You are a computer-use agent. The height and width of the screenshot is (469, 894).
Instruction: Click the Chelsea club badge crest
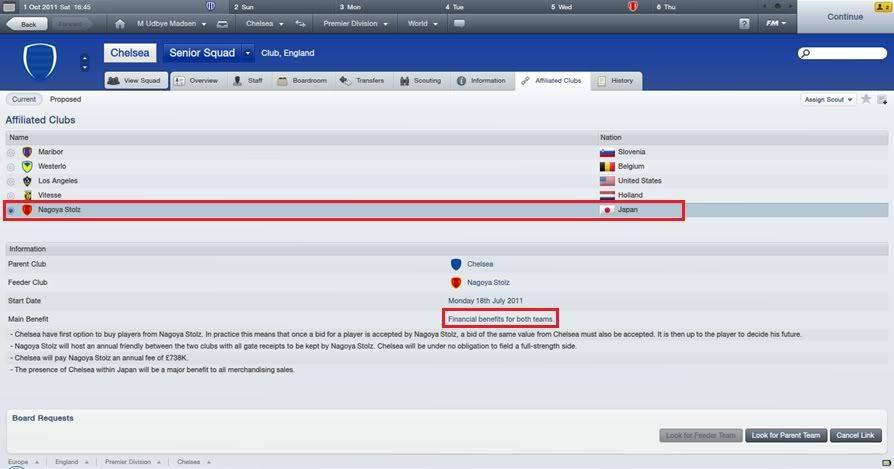point(40,62)
